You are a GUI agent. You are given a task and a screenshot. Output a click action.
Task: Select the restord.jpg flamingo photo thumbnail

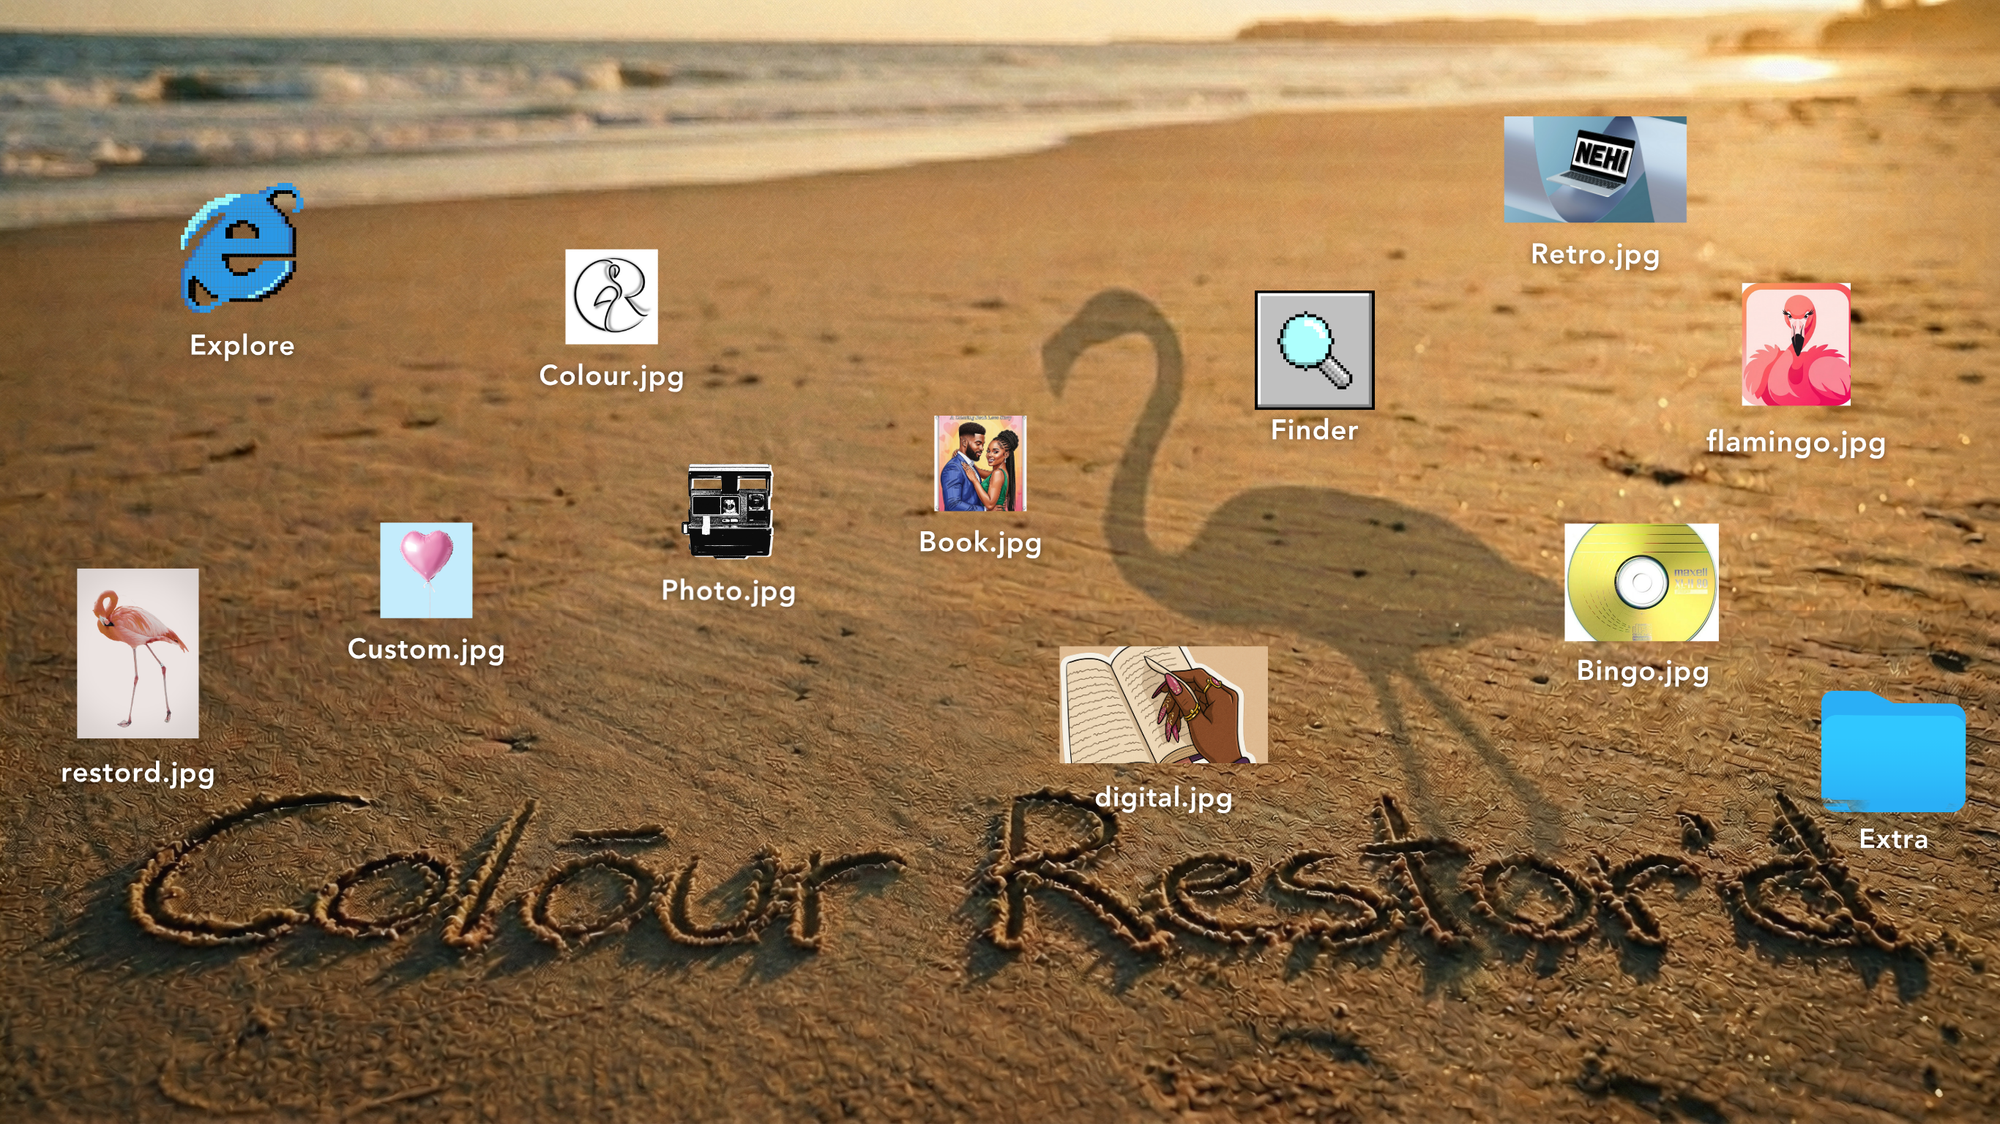138,653
